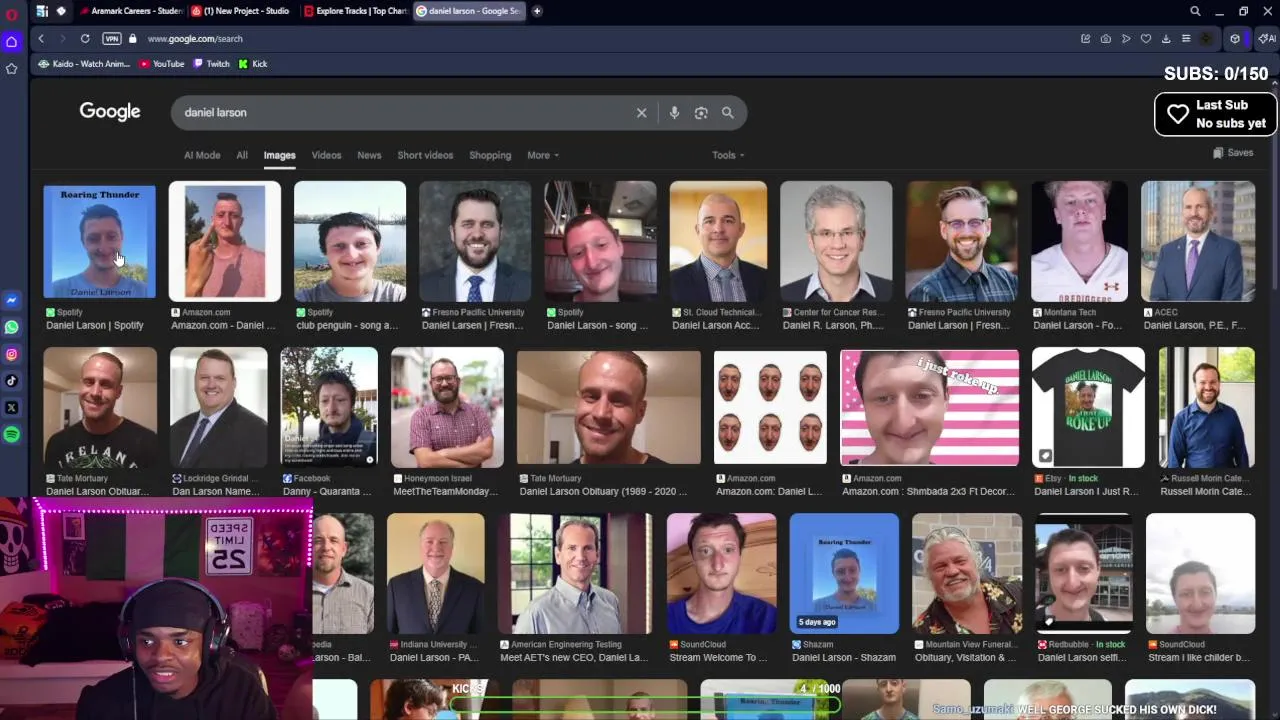Select the AI Mode search tab
The height and width of the screenshot is (720, 1280).
[x=202, y=155]
